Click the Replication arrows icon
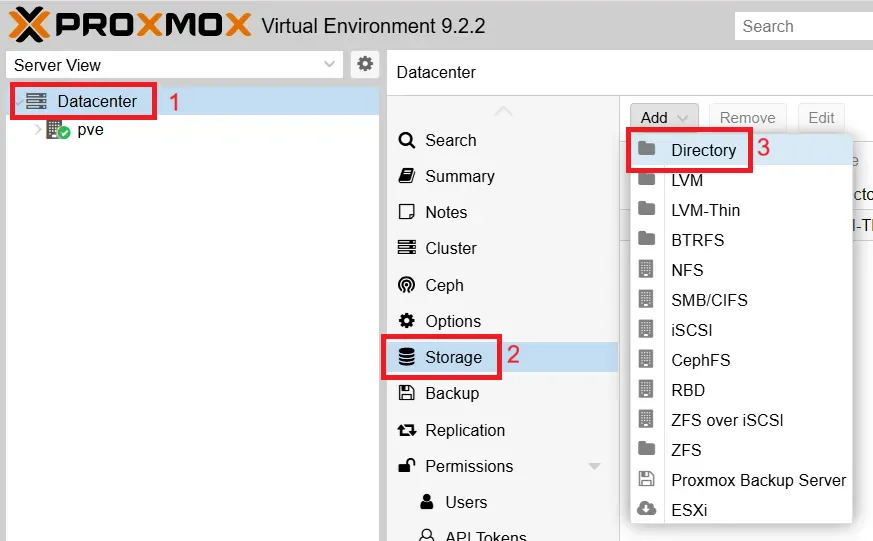873x541 pixels. pyautogui.click(x=406, y=430)
